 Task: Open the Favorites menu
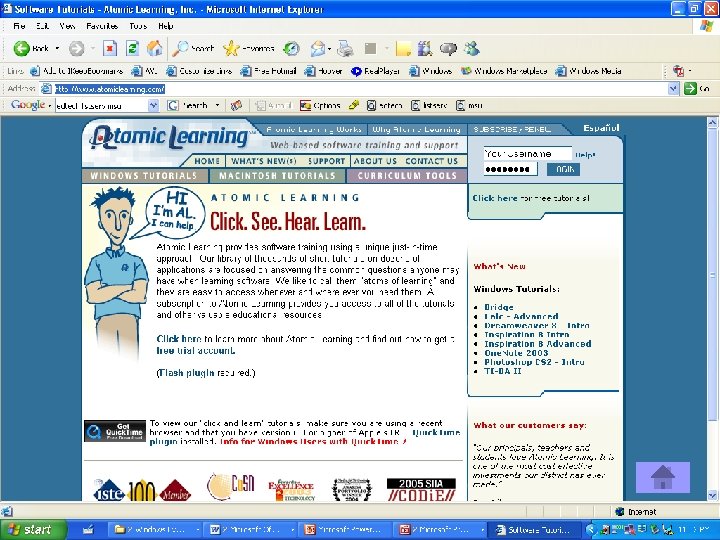click(x=102, y=26)
